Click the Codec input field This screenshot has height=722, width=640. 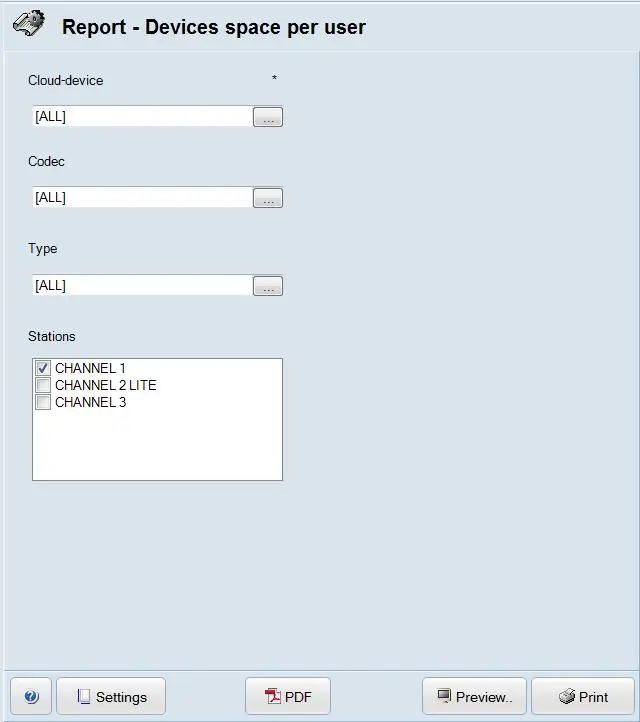(141, 198)
